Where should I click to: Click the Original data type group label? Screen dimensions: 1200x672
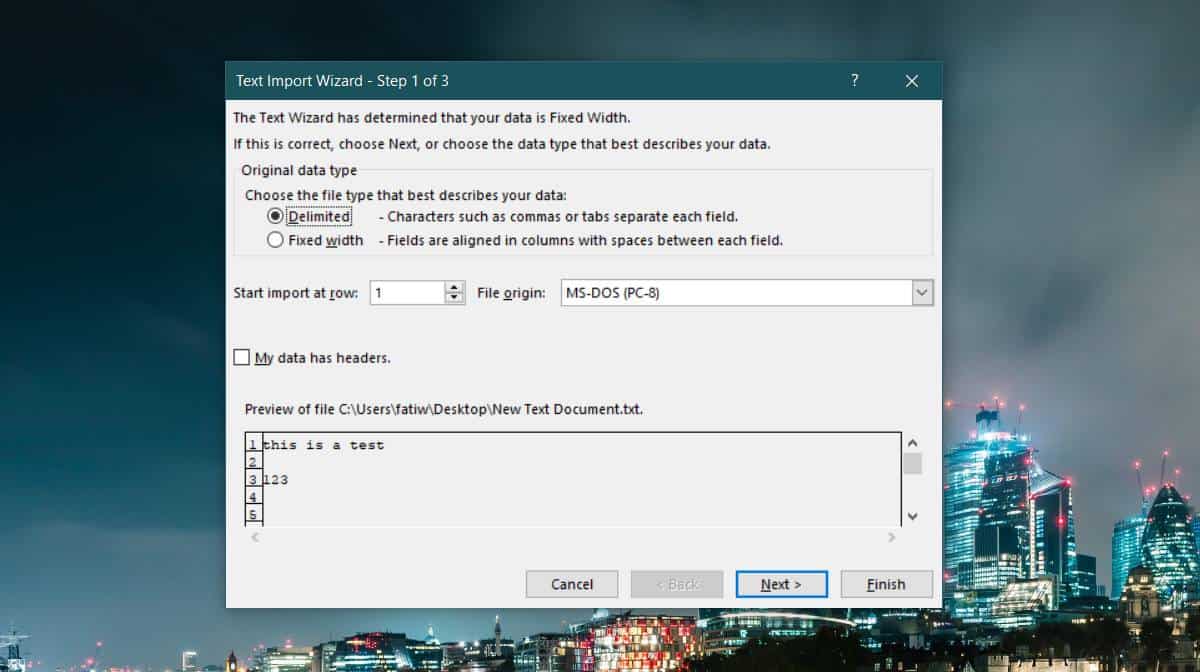point(299,171)
